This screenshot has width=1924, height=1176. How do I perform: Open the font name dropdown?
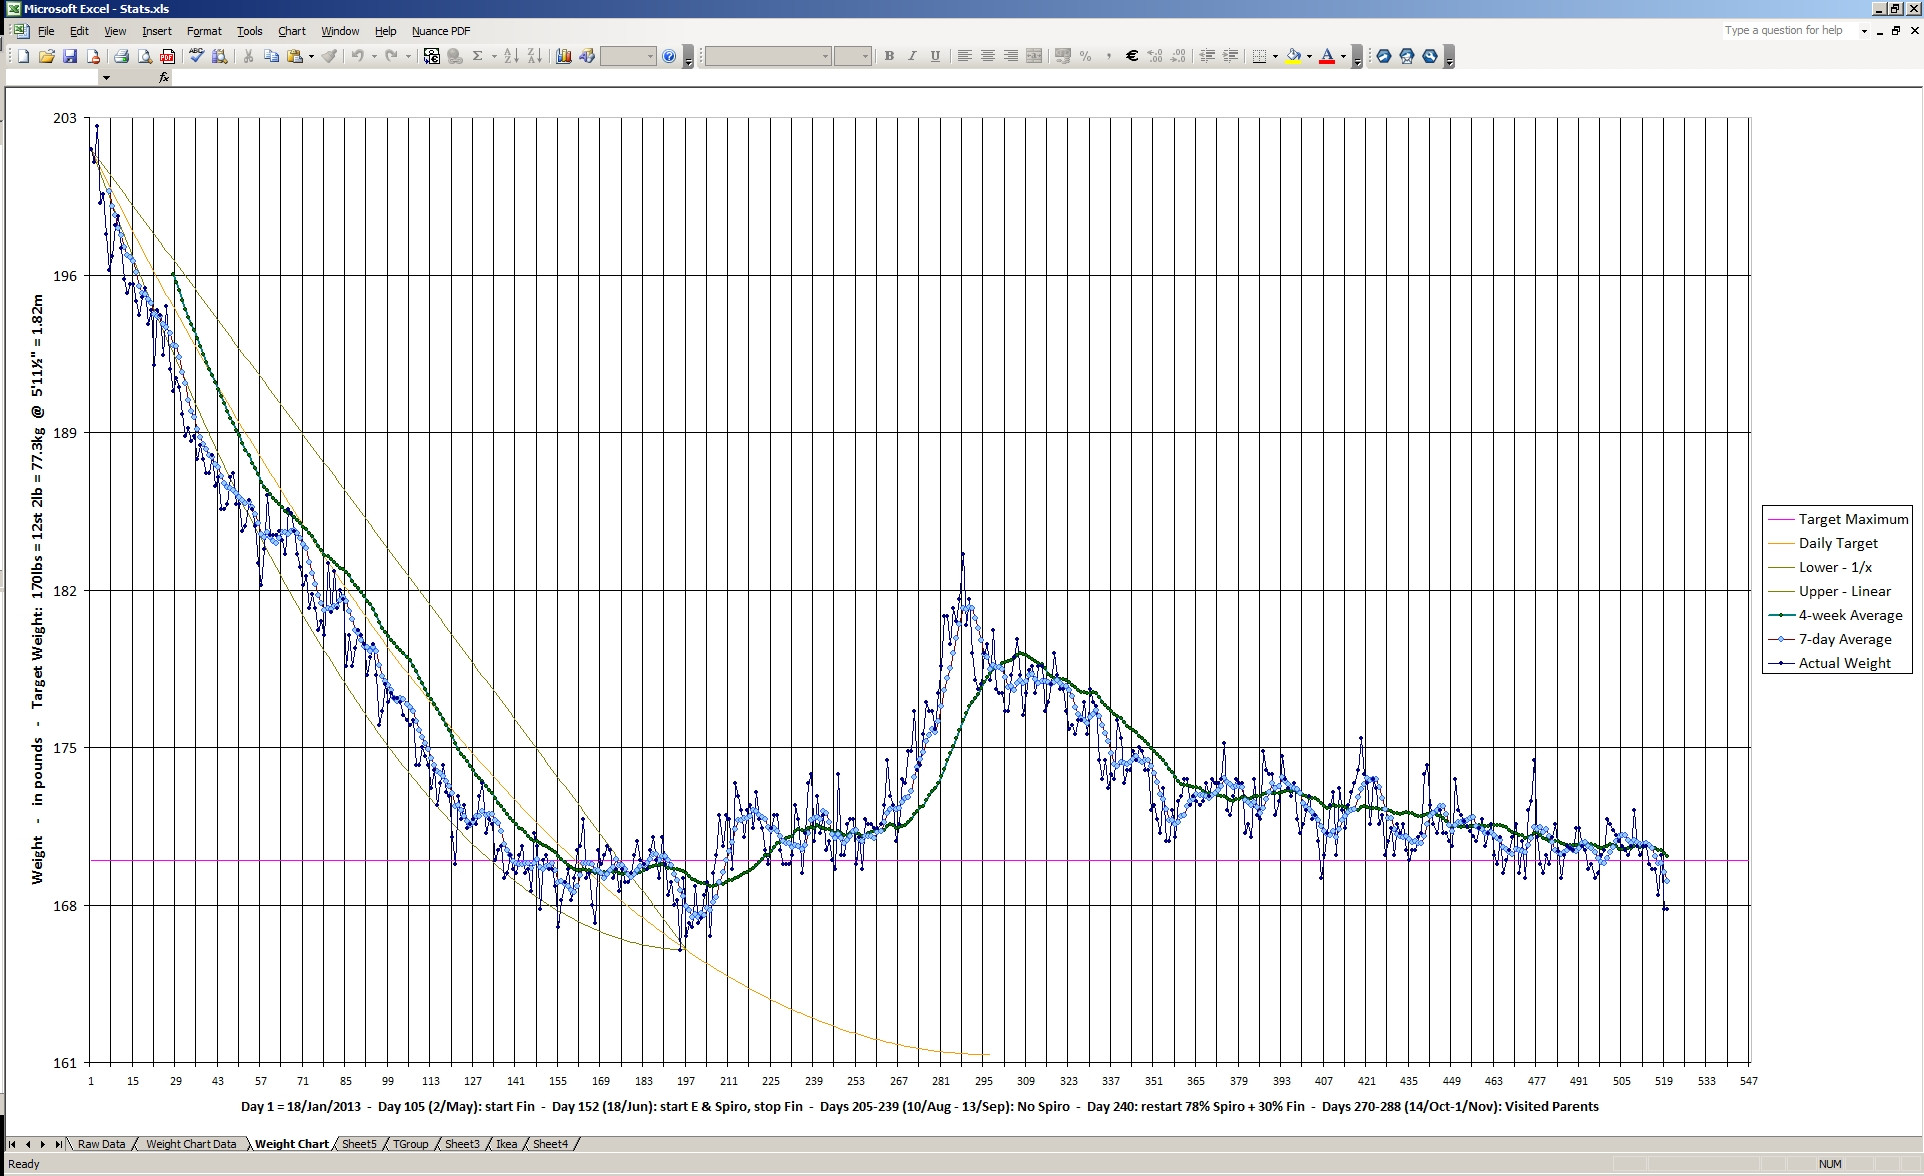[x=825, y=56]
